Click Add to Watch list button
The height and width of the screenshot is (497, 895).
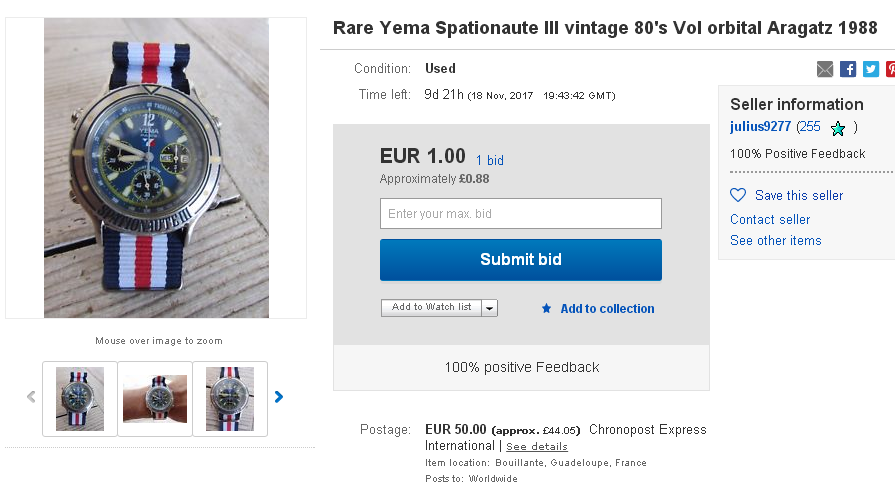tap(431, 308)
